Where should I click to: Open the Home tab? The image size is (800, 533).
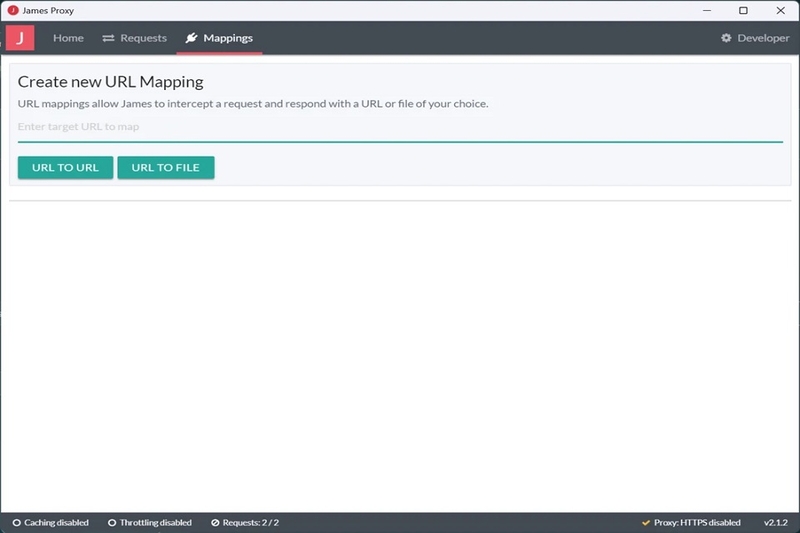pyautogui.click(x=68, y=38)
